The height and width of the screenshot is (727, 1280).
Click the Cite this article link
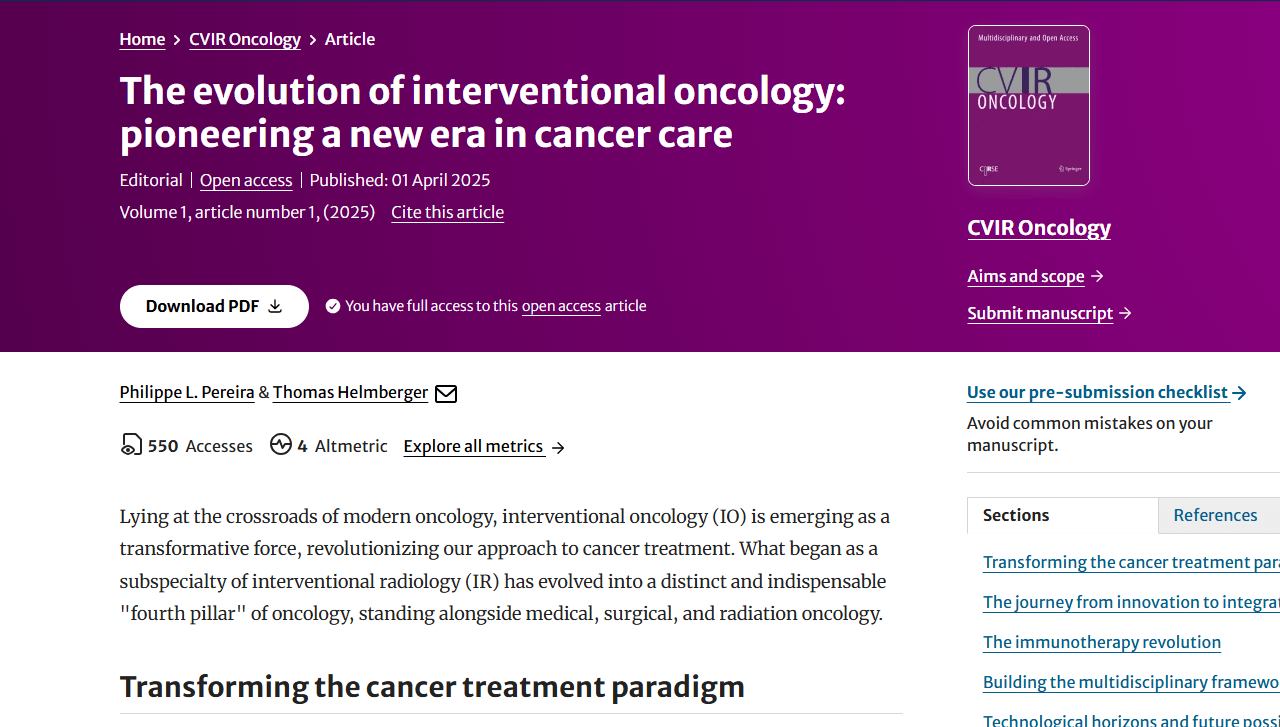pyautogui.click(x=447, y=212)
